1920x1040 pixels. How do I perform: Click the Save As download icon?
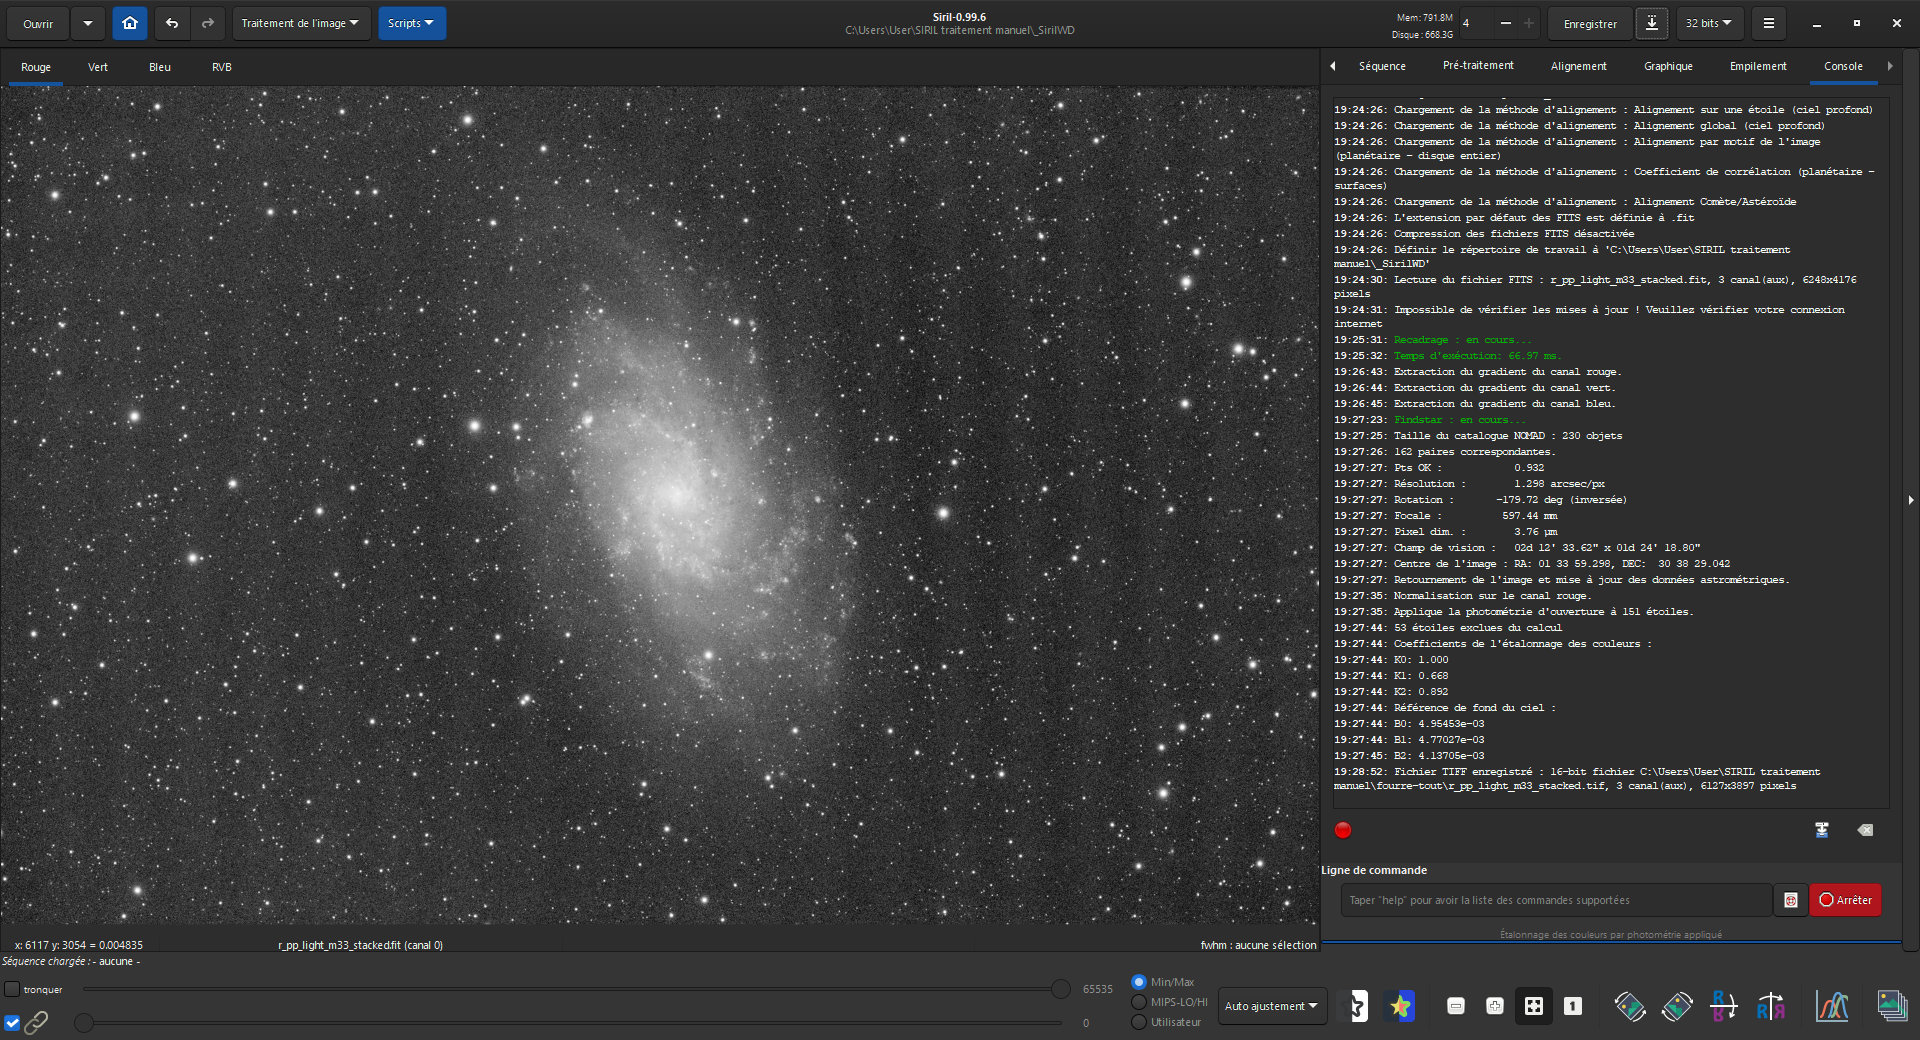1652,23
